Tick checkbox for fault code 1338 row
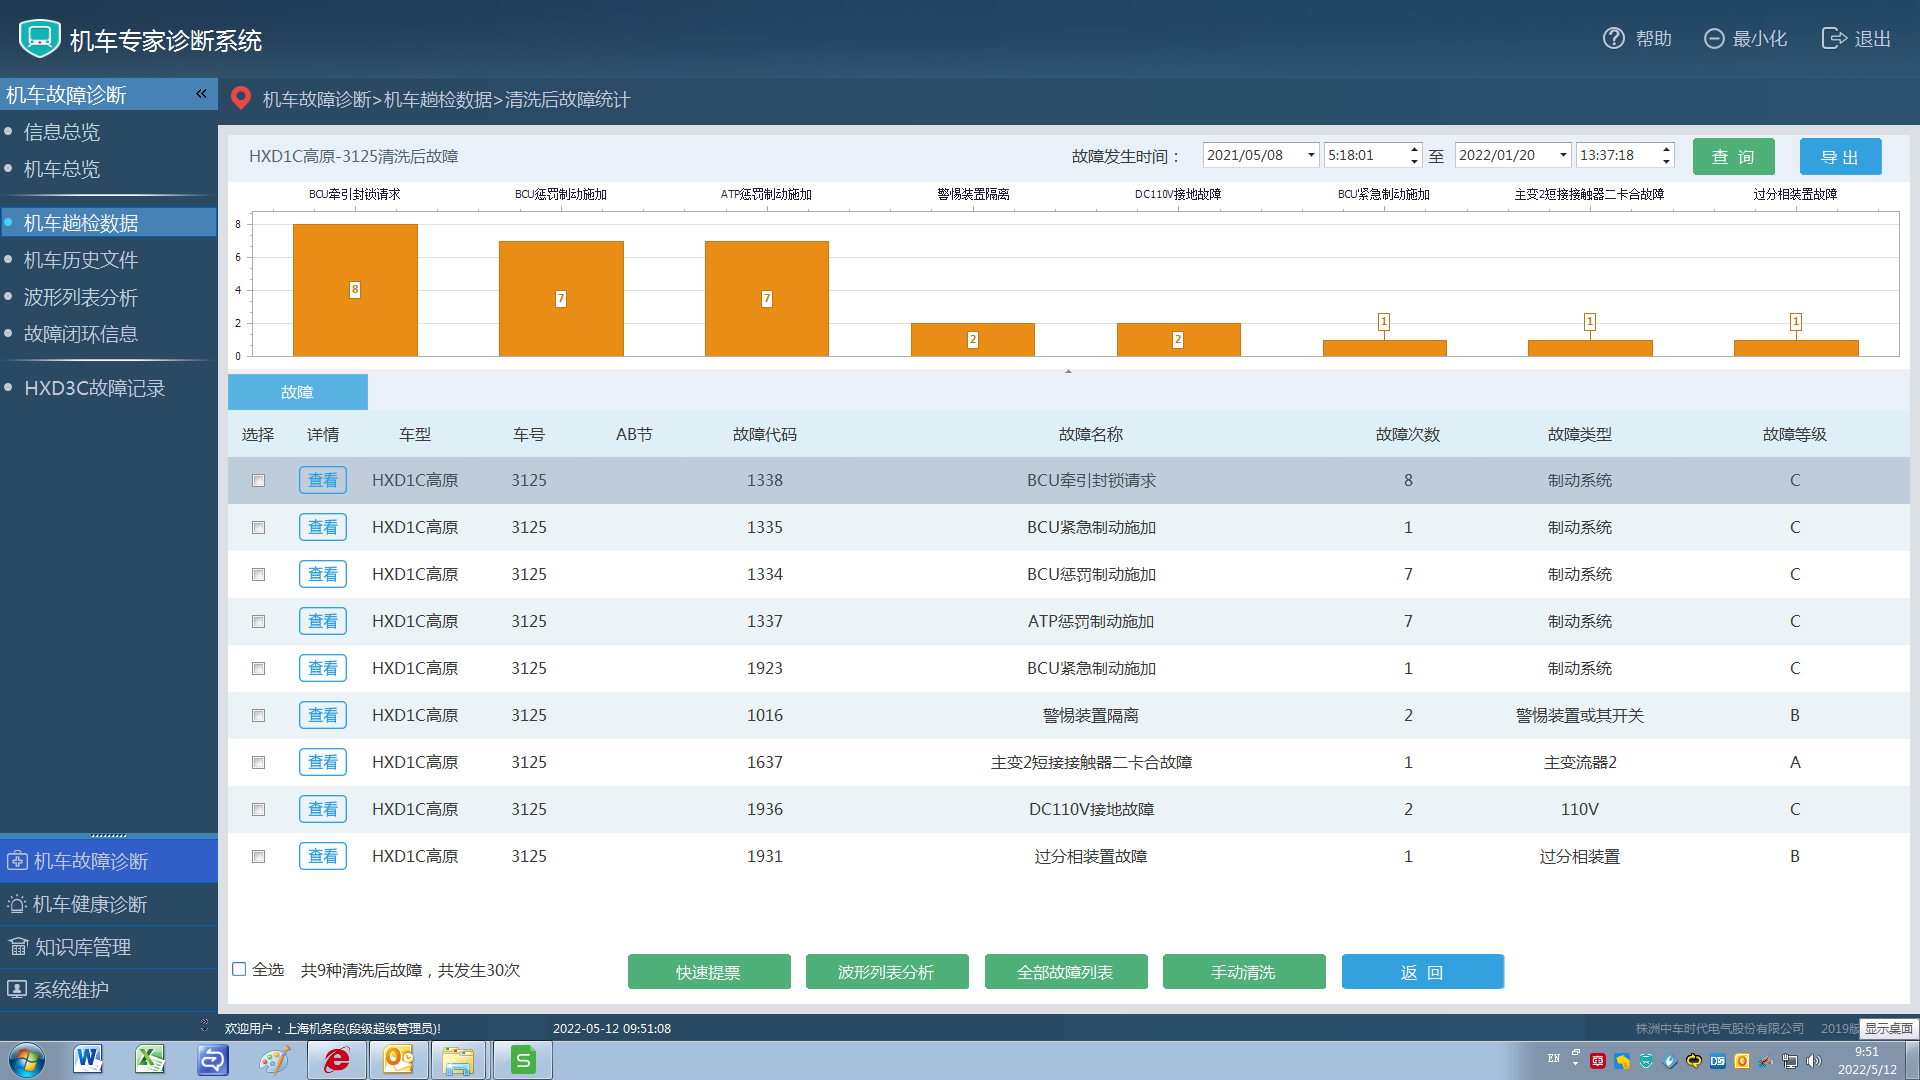 [258, 481]
